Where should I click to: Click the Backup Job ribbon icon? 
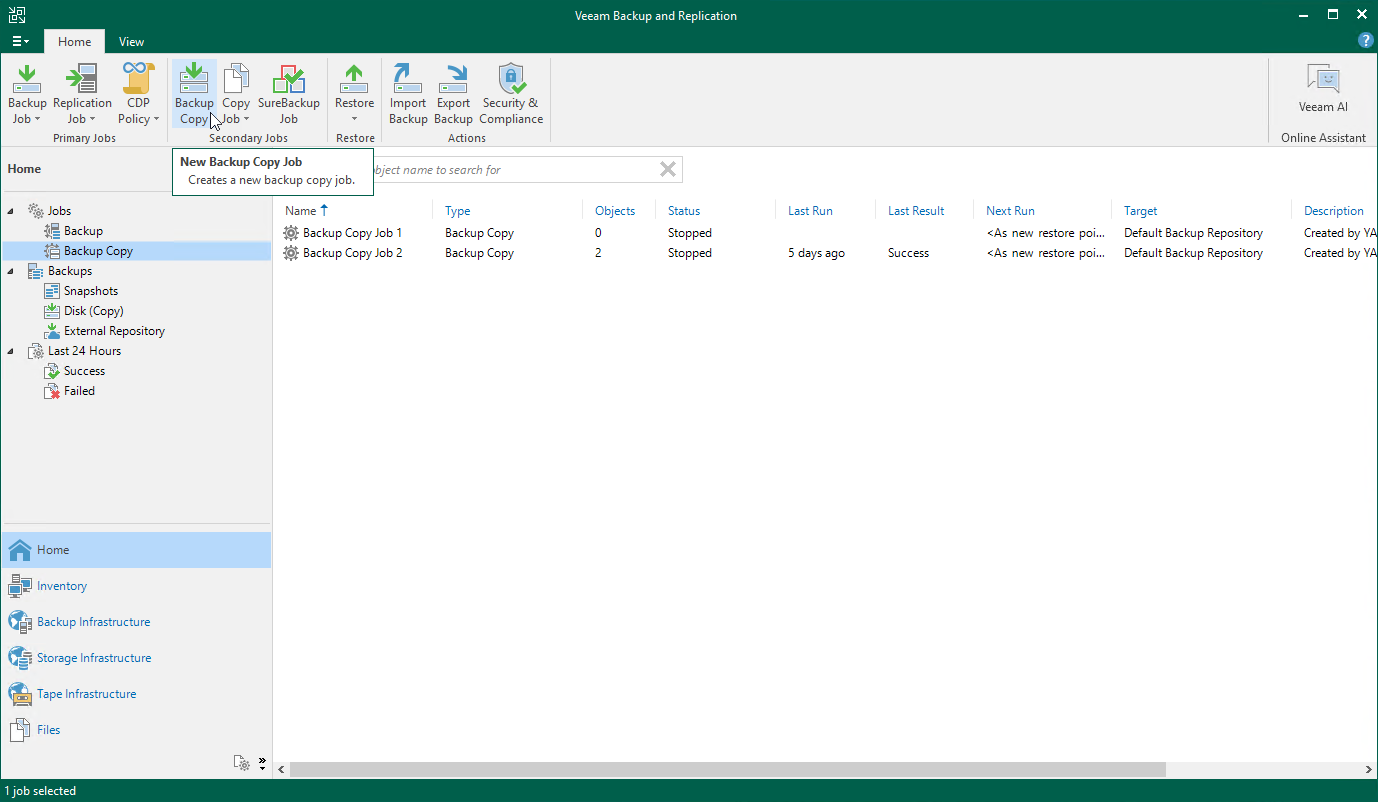(x=27, y=79)
